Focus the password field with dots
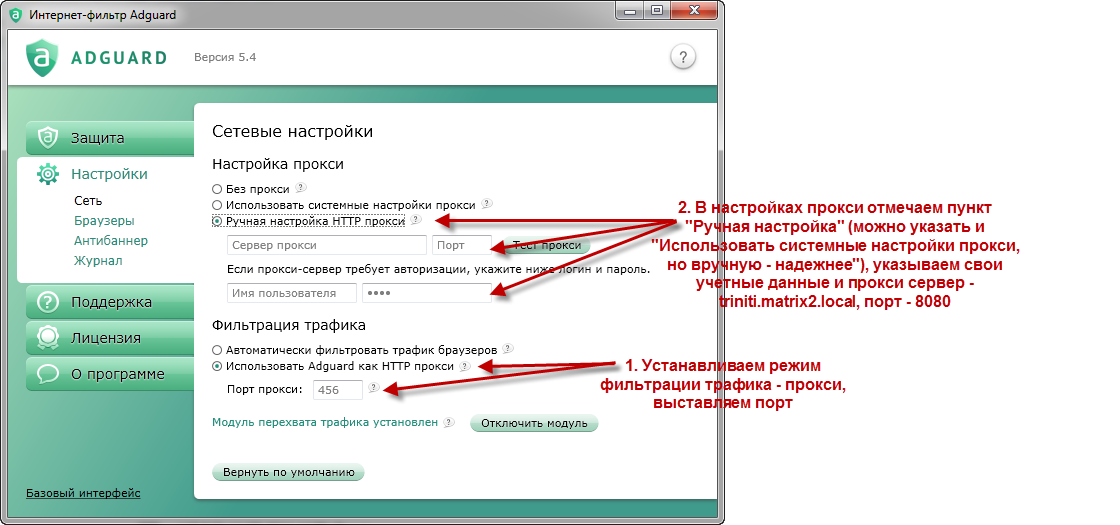 coord(427,293)
